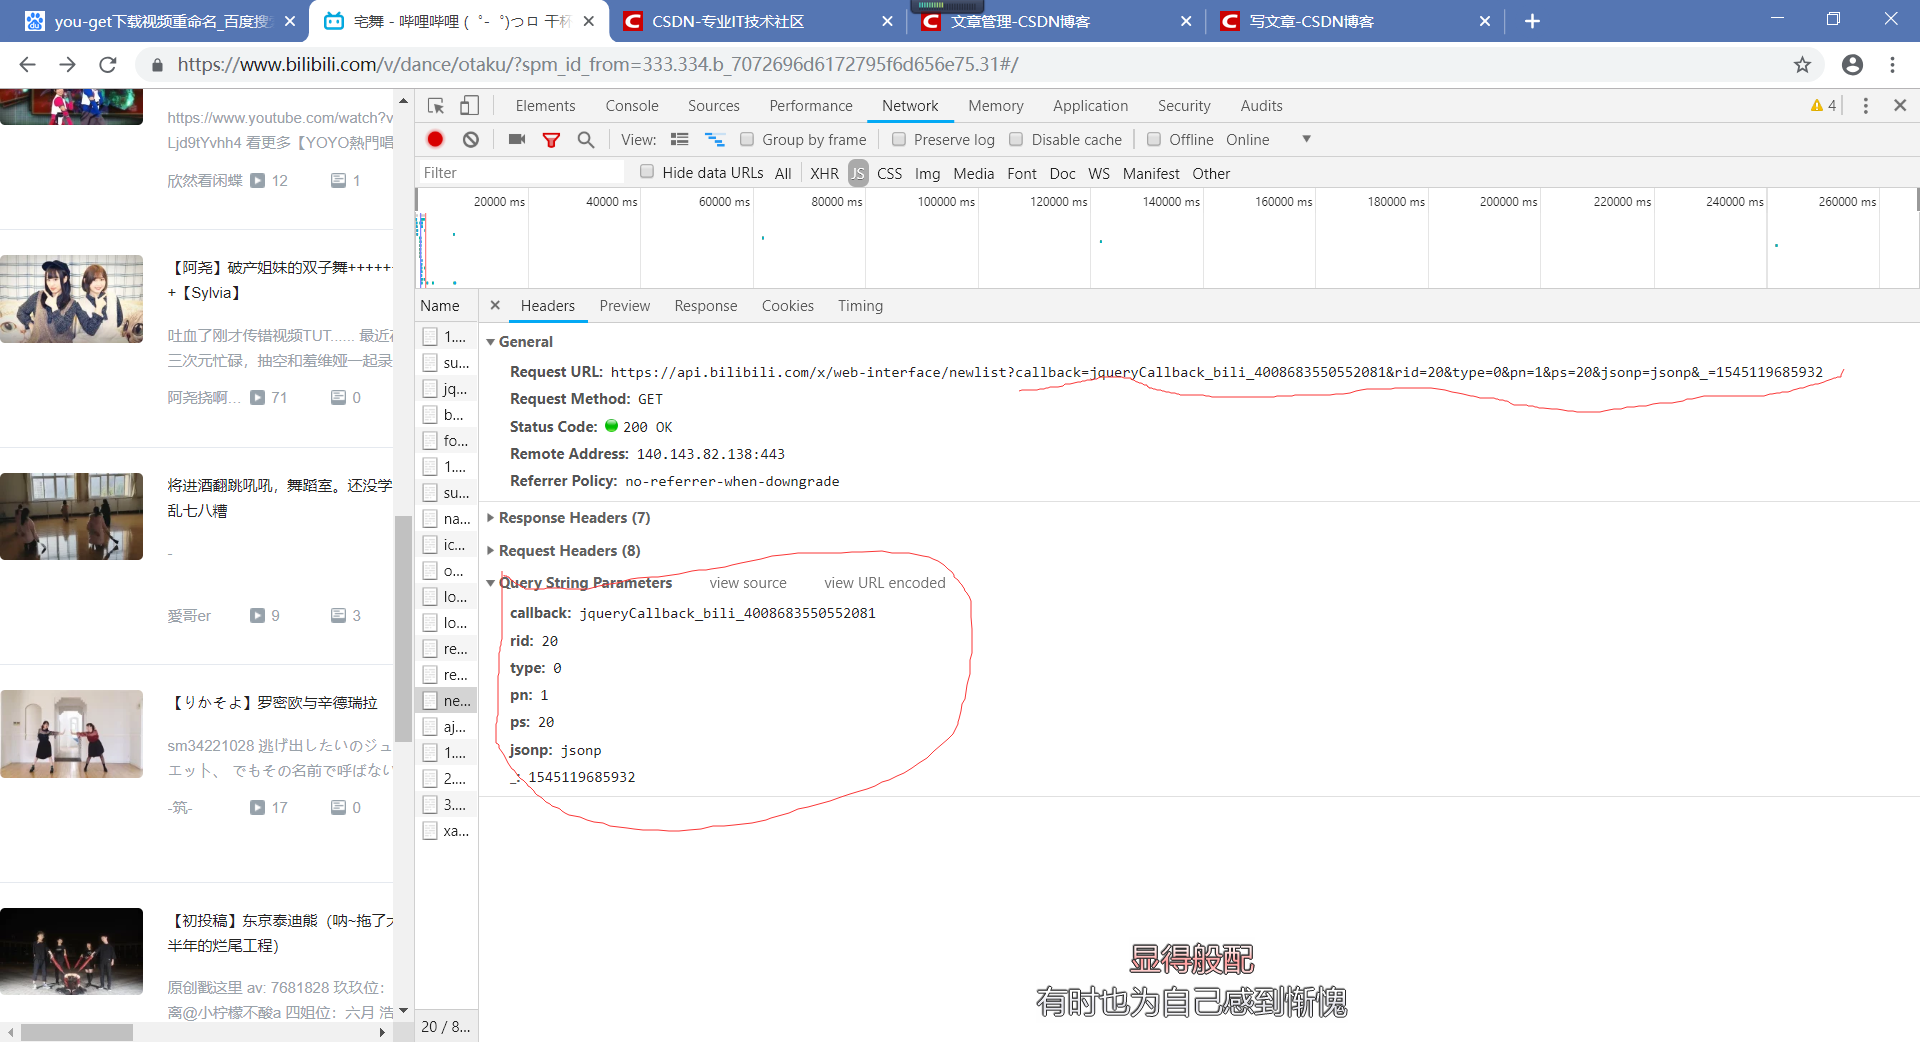Click comment icon for 爱哥er video

(339, 615)
